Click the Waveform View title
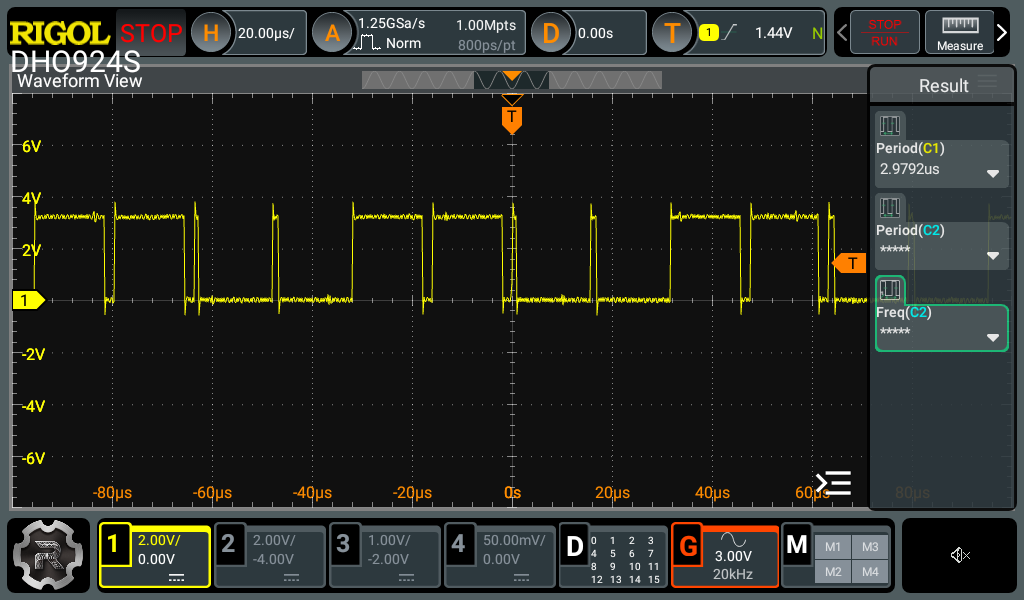The height and width of the screenshot is (600, 1024). tap(79, 81)
